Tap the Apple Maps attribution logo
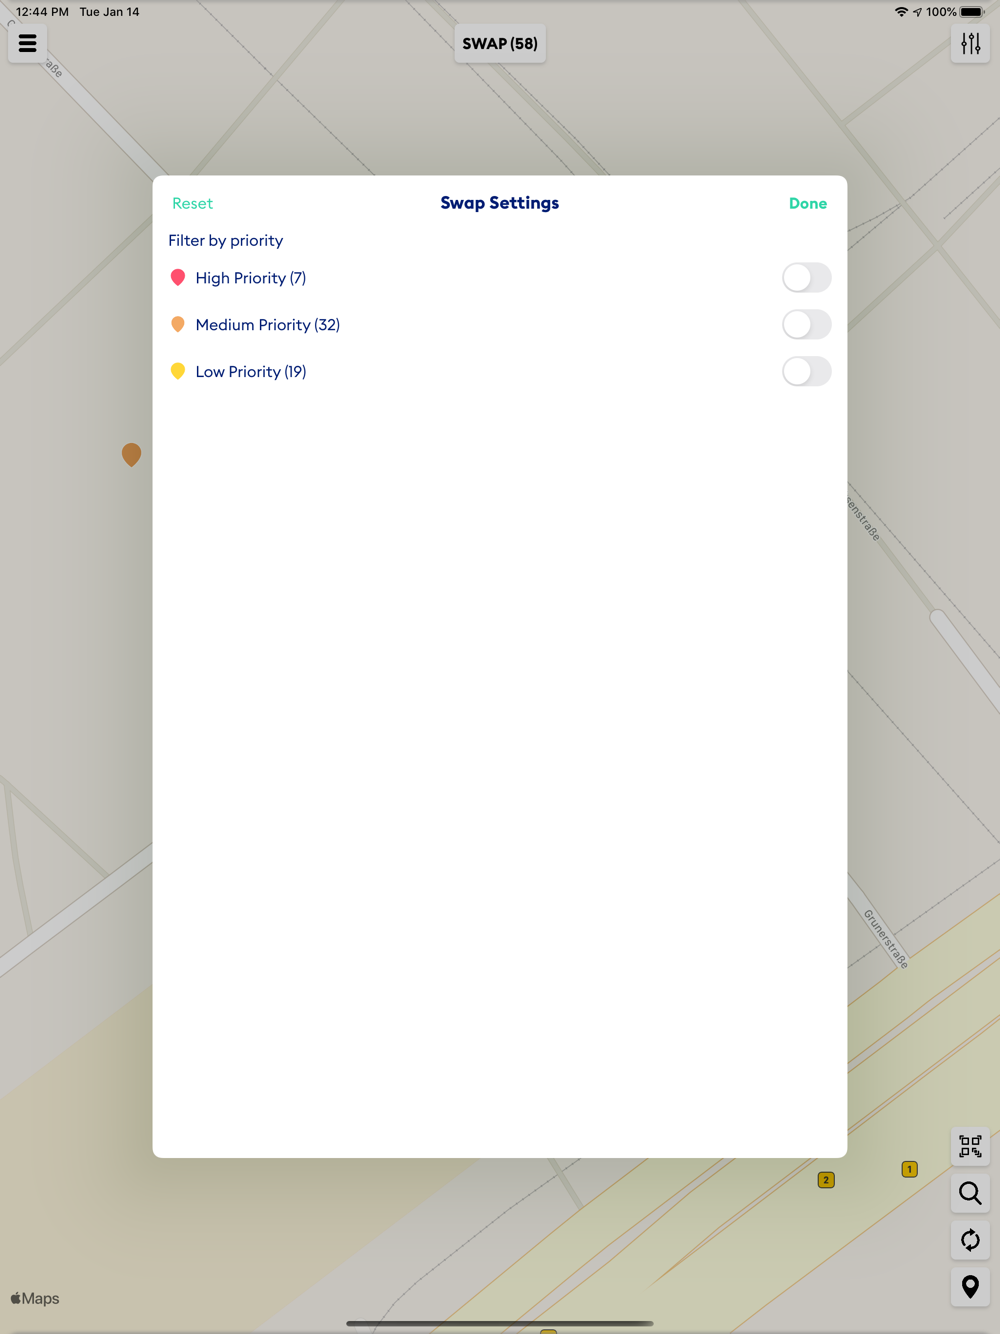1000x1334 pixels. pyautogui.click(x=35, y=1298)
